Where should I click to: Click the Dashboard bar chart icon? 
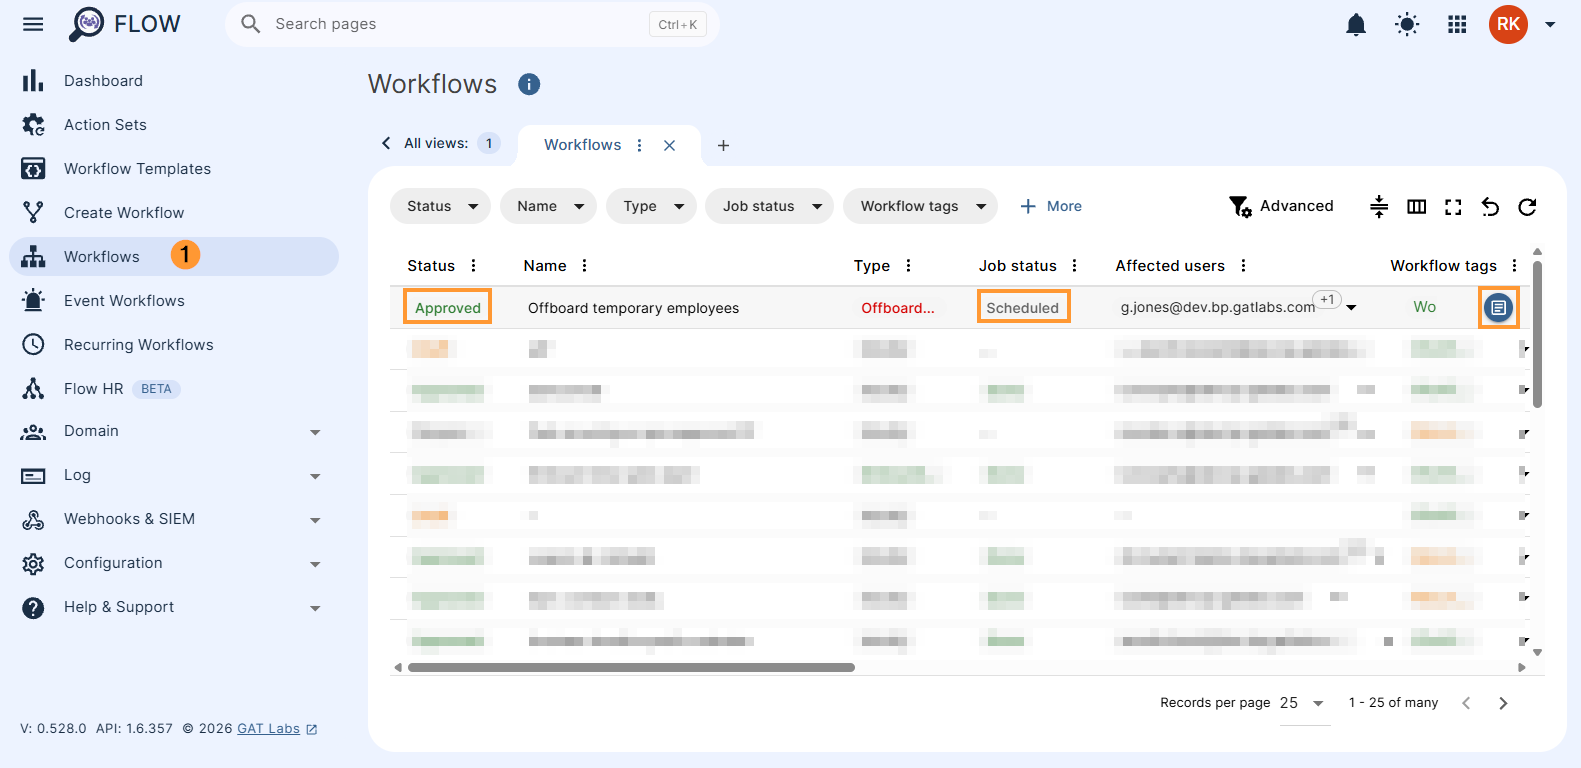pos(33,80)
